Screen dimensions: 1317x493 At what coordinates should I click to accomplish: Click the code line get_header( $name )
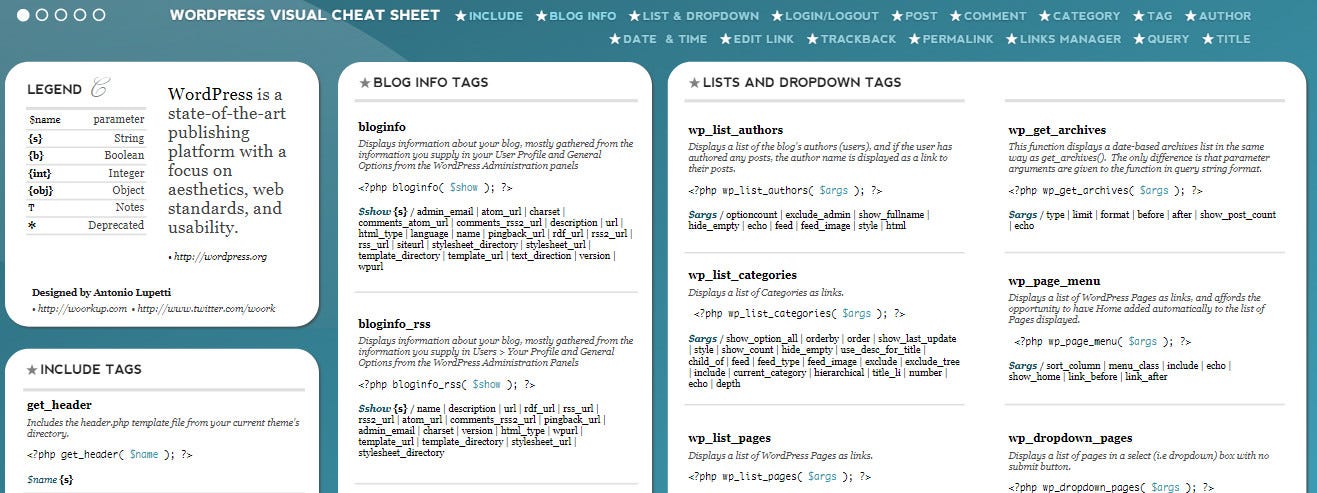point(109,455)
